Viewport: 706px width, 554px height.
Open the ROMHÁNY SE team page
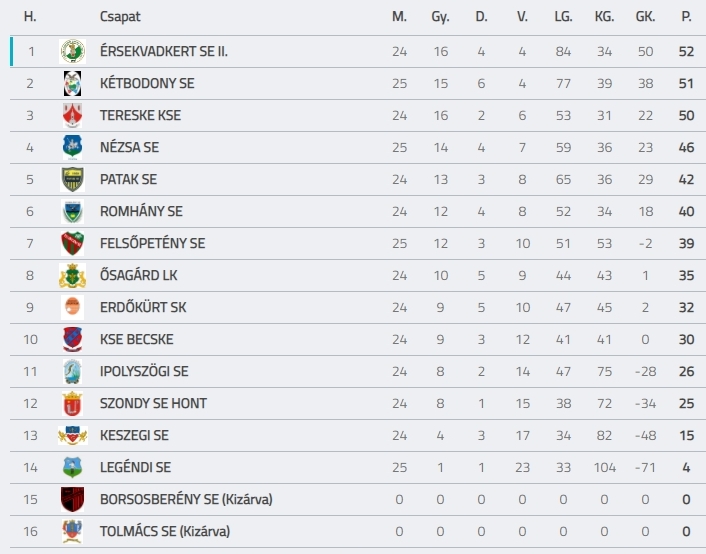[141, 211]
